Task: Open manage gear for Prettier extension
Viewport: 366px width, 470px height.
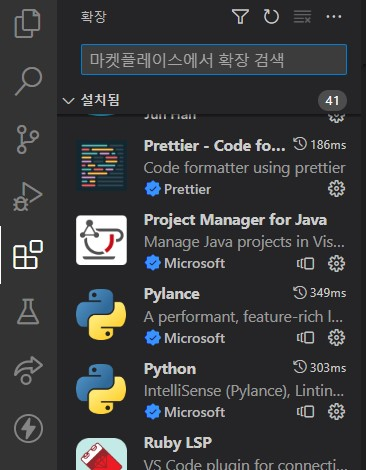Action: pos(336,189)
